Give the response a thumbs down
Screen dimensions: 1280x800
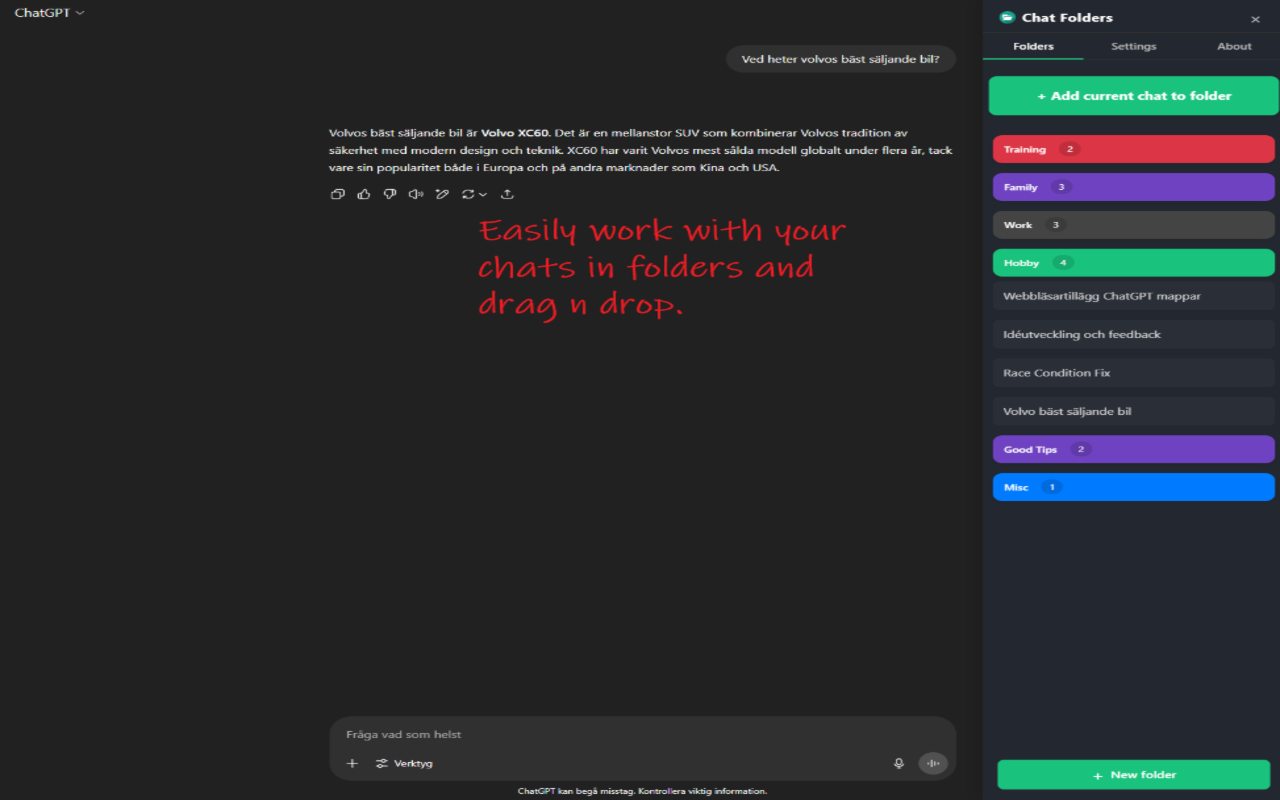tap(390, 194)
